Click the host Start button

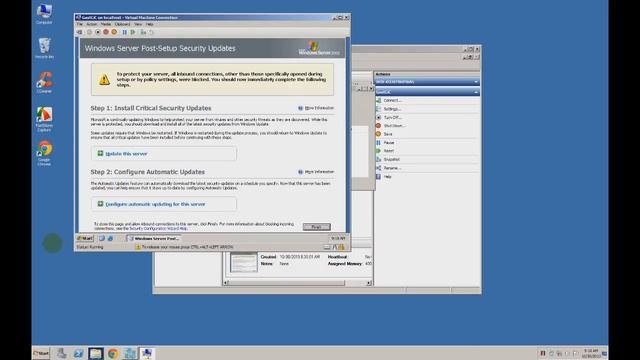click(x=41, y=353)
